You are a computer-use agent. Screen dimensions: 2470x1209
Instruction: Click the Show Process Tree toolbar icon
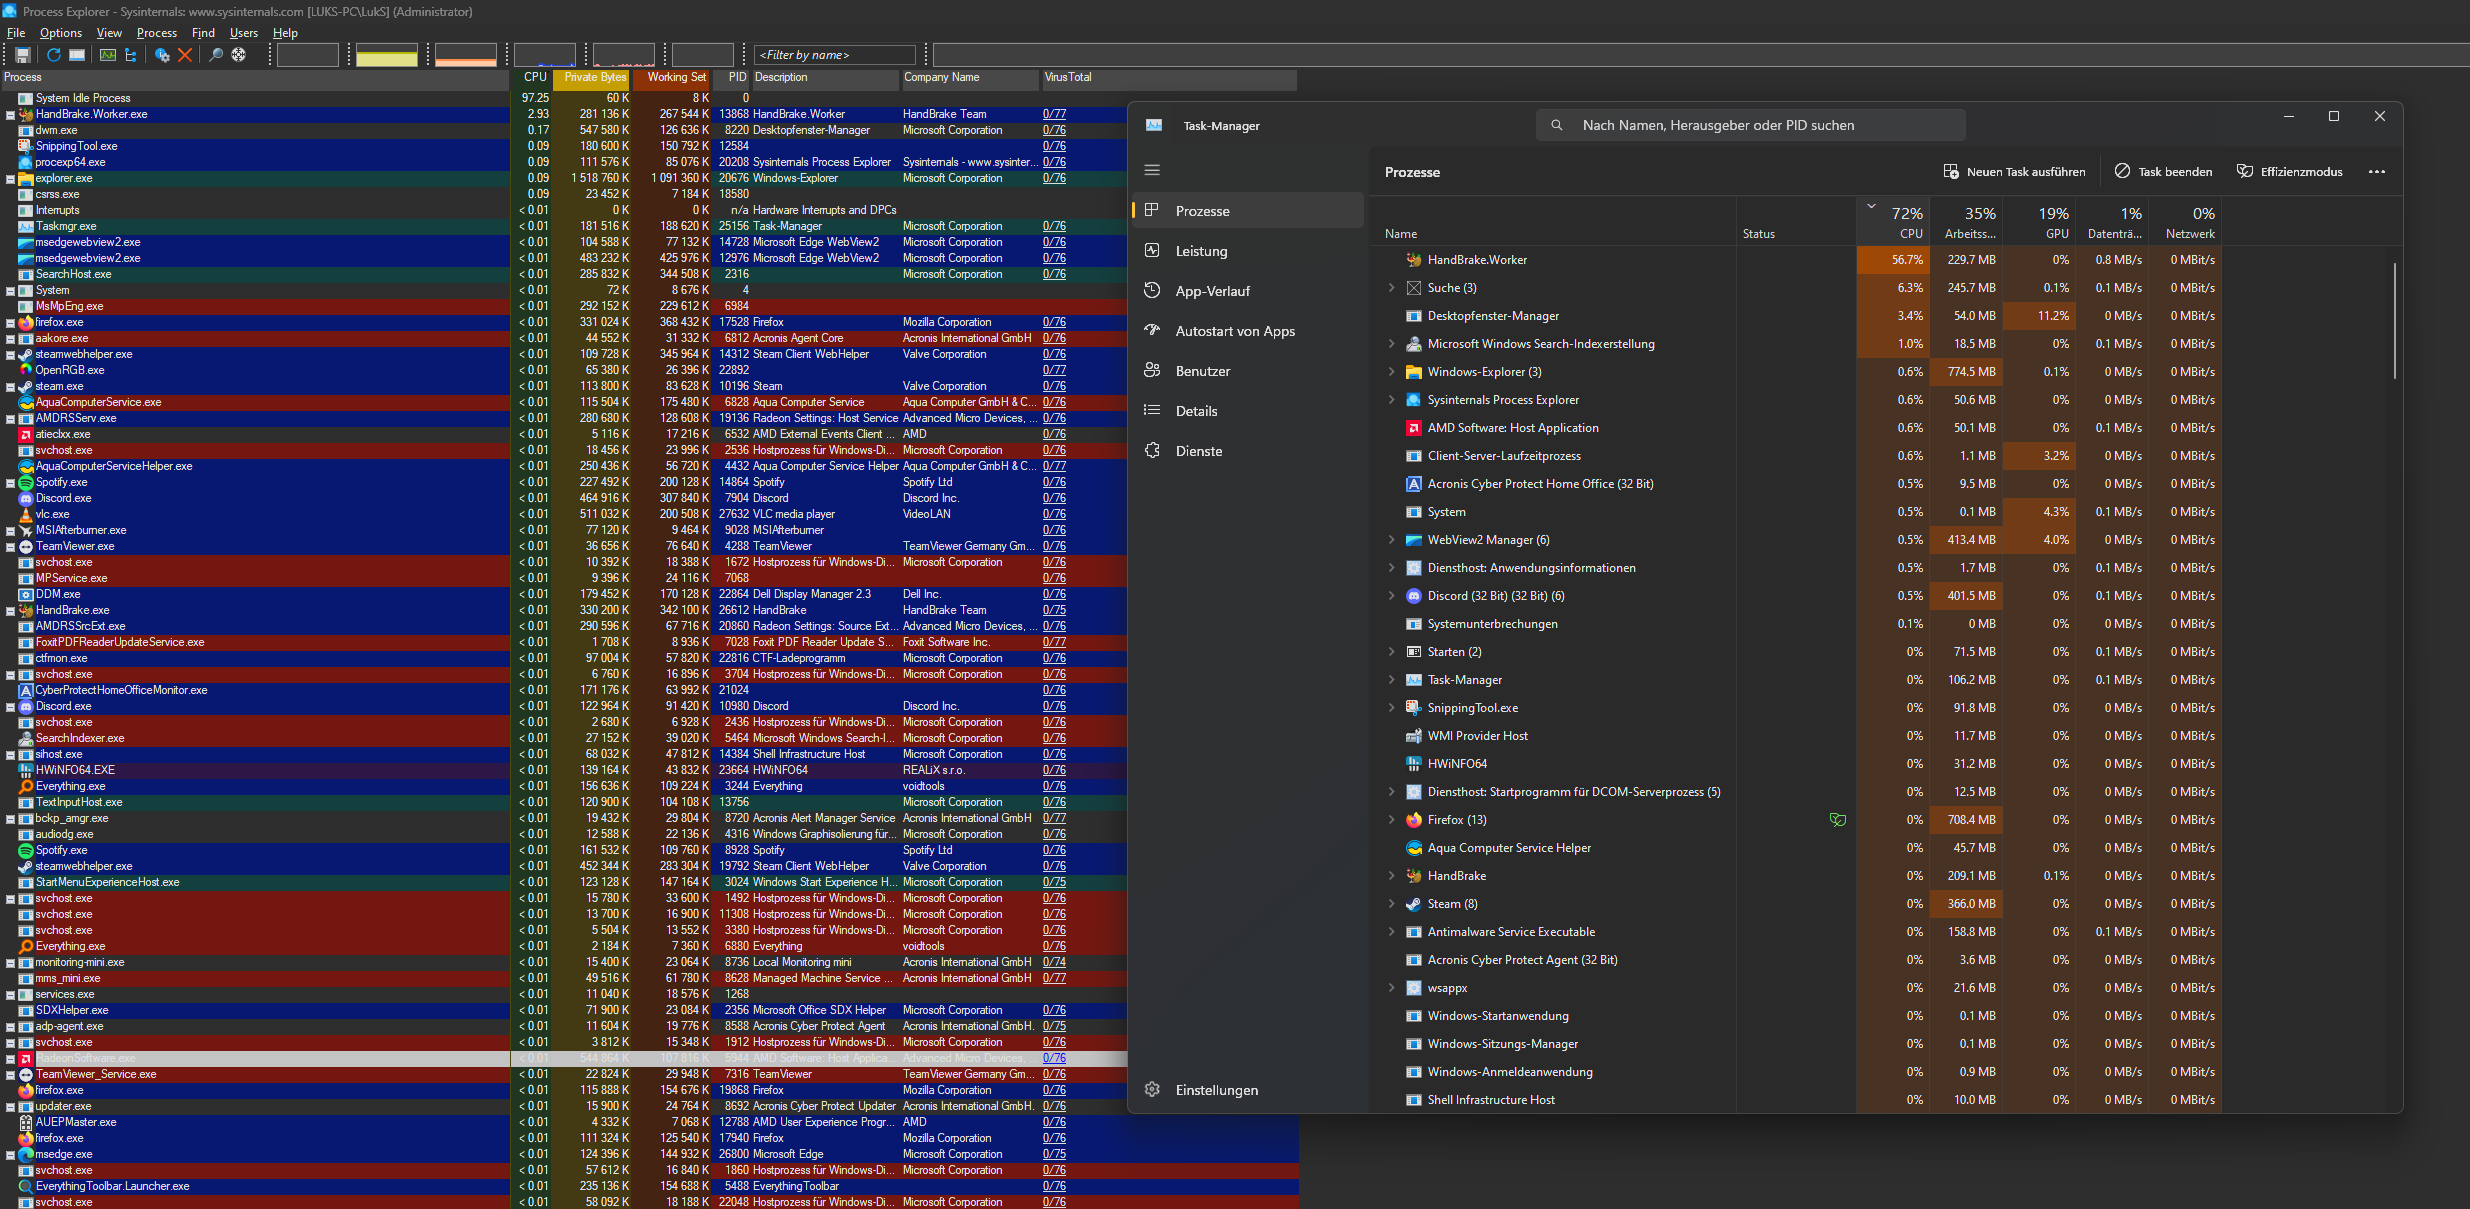tap(130, 55)
